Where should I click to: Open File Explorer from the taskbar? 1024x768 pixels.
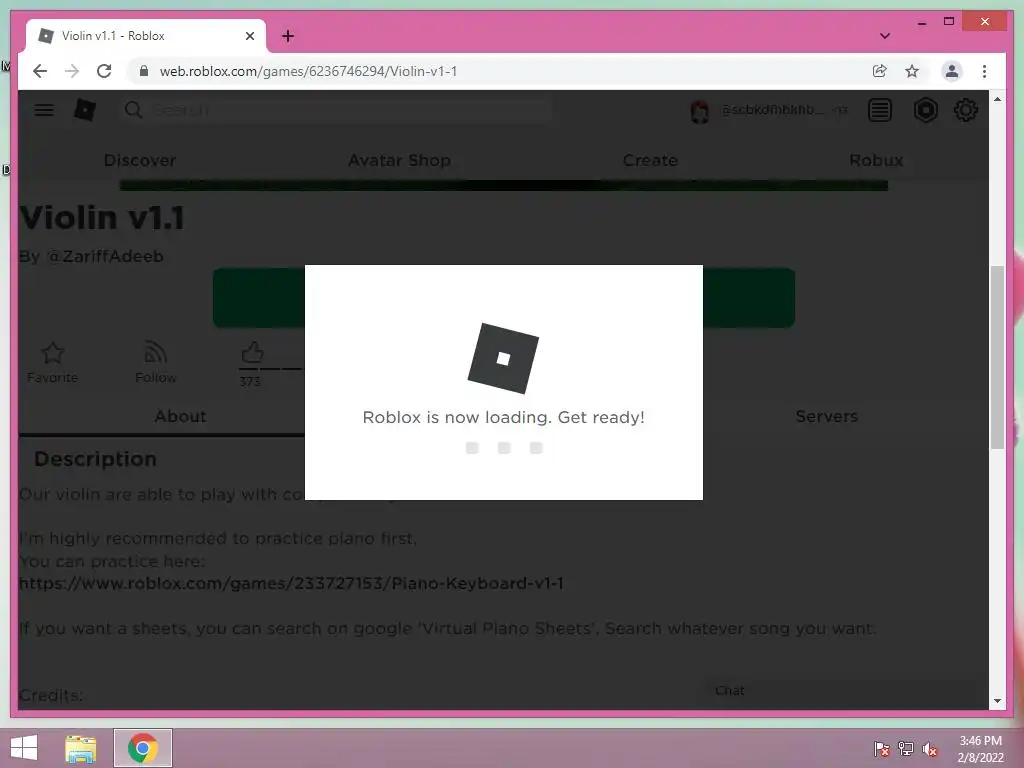click(x=81, y=748)
